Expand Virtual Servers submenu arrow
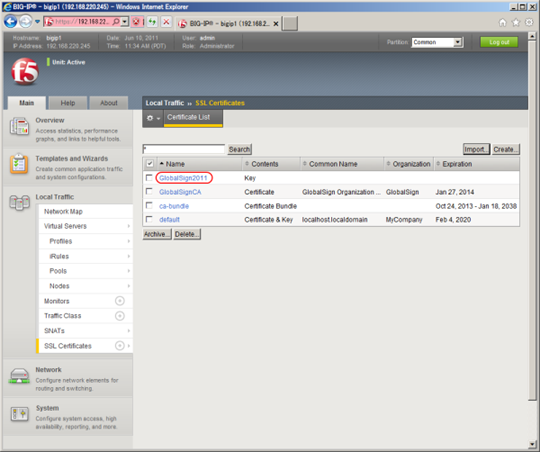The width and height of the screenshot is (540, 452). 128,226
